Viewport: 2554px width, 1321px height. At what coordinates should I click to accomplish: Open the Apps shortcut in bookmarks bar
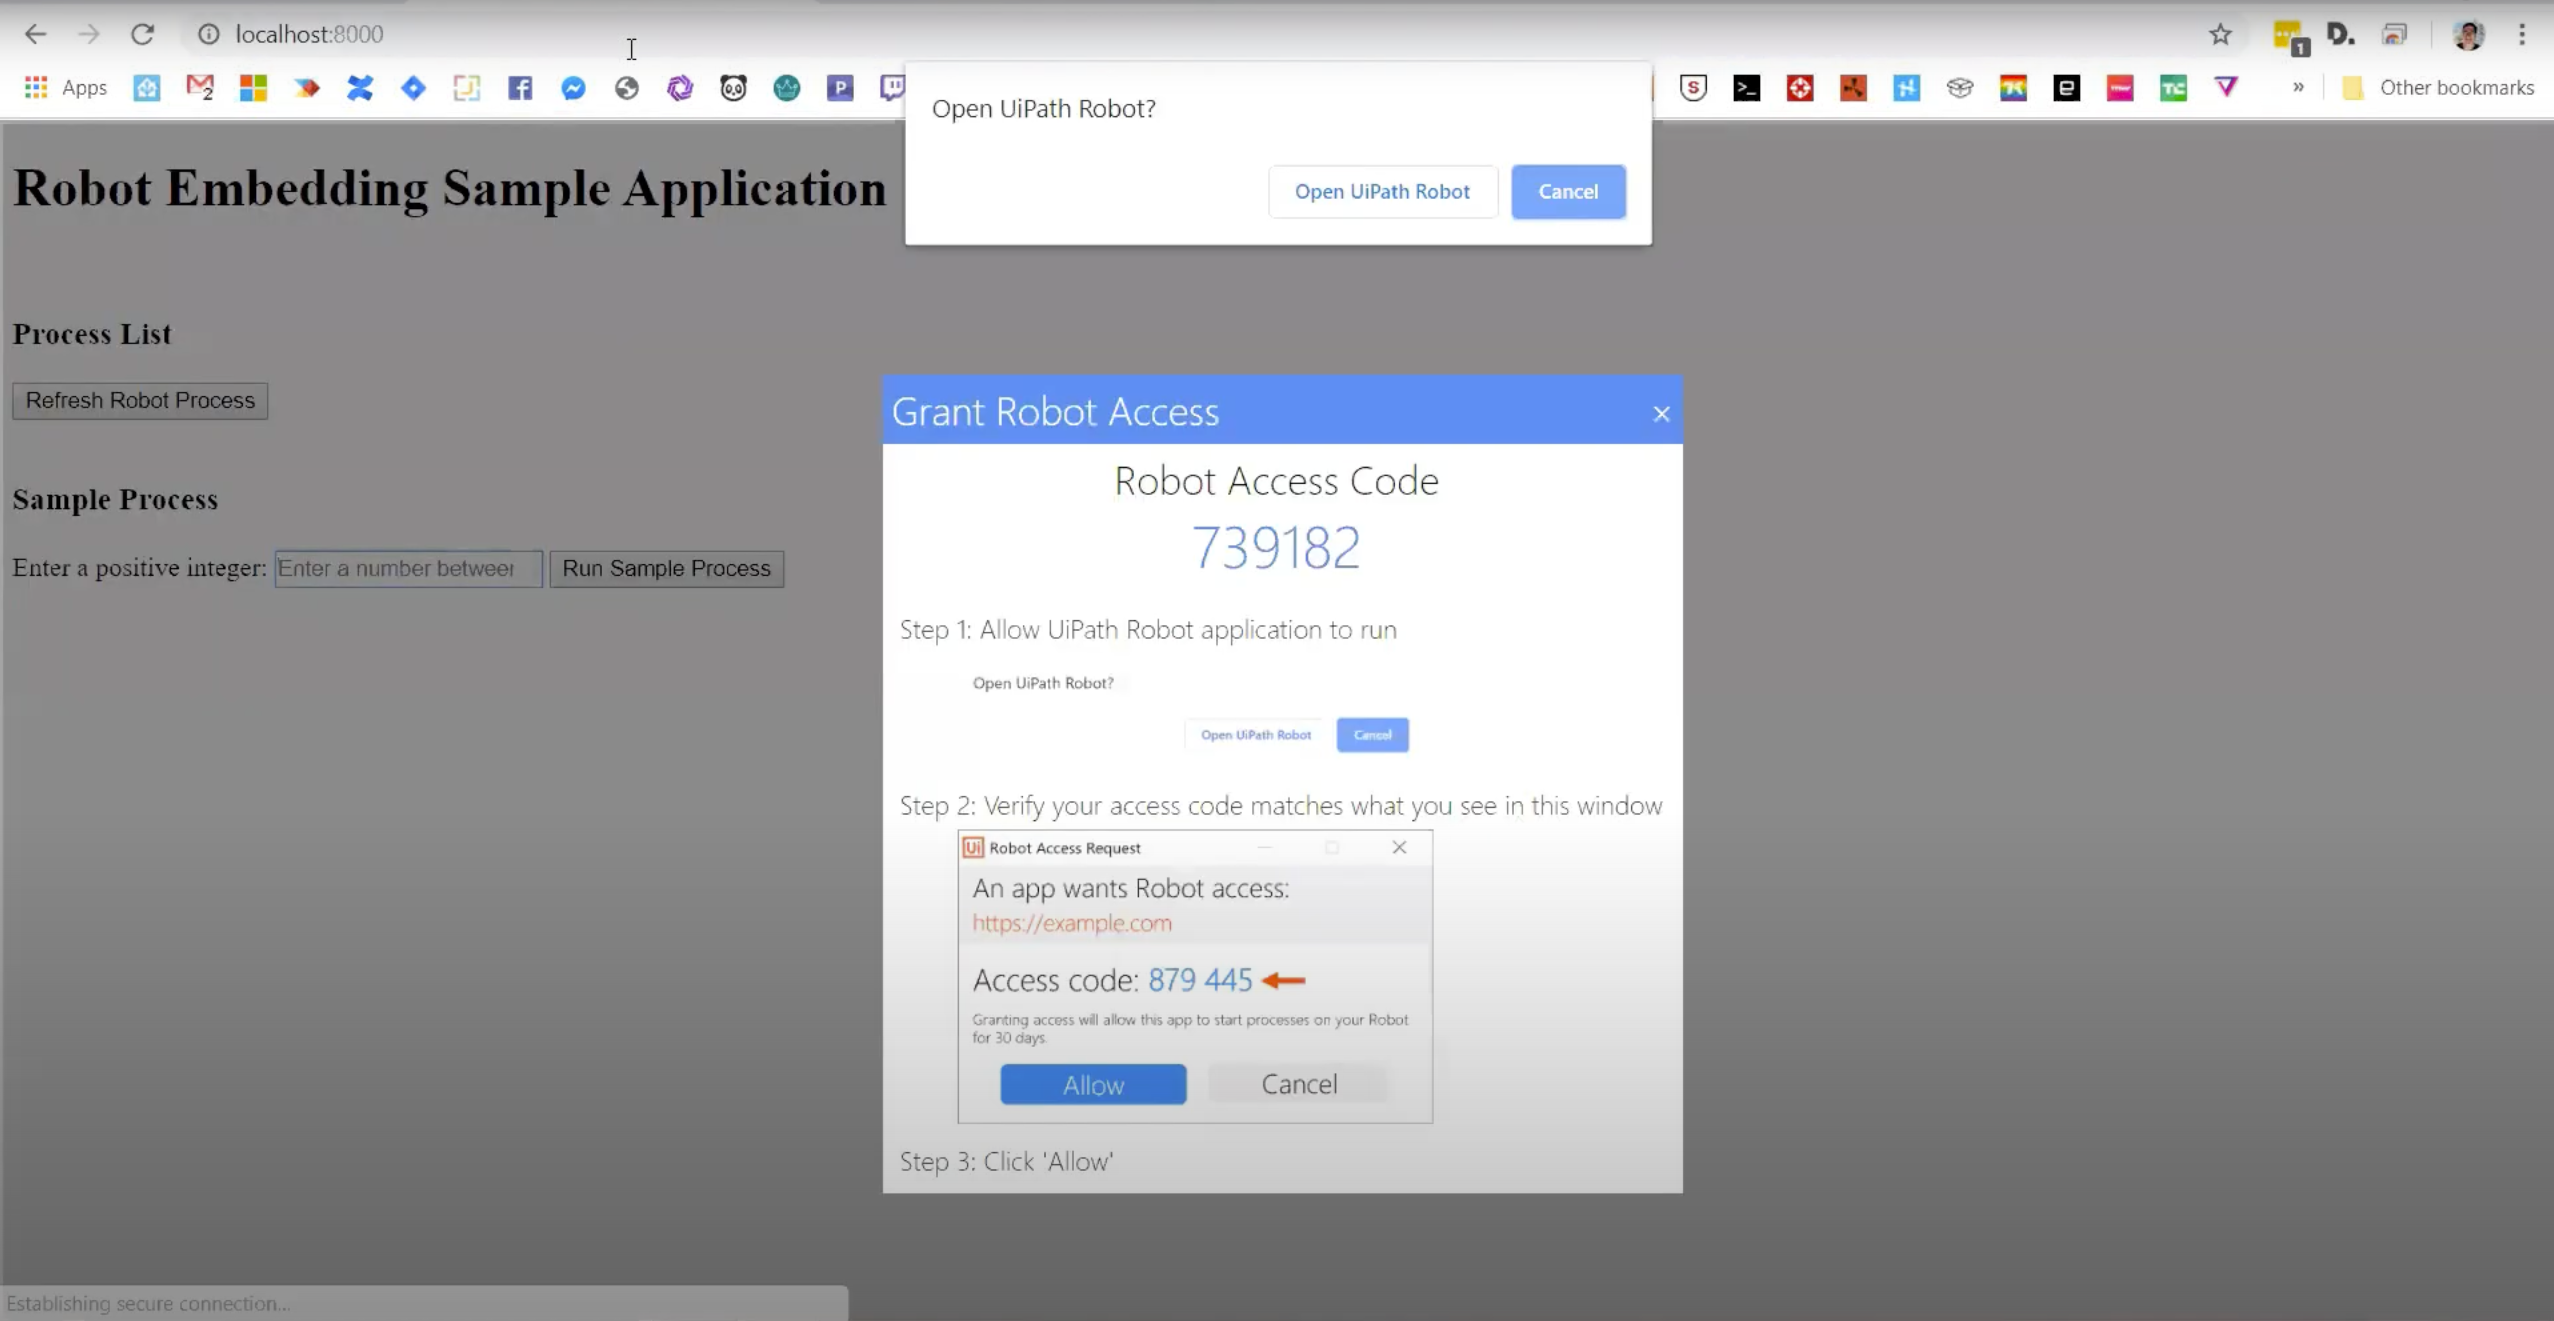click(x=66, y=88)
